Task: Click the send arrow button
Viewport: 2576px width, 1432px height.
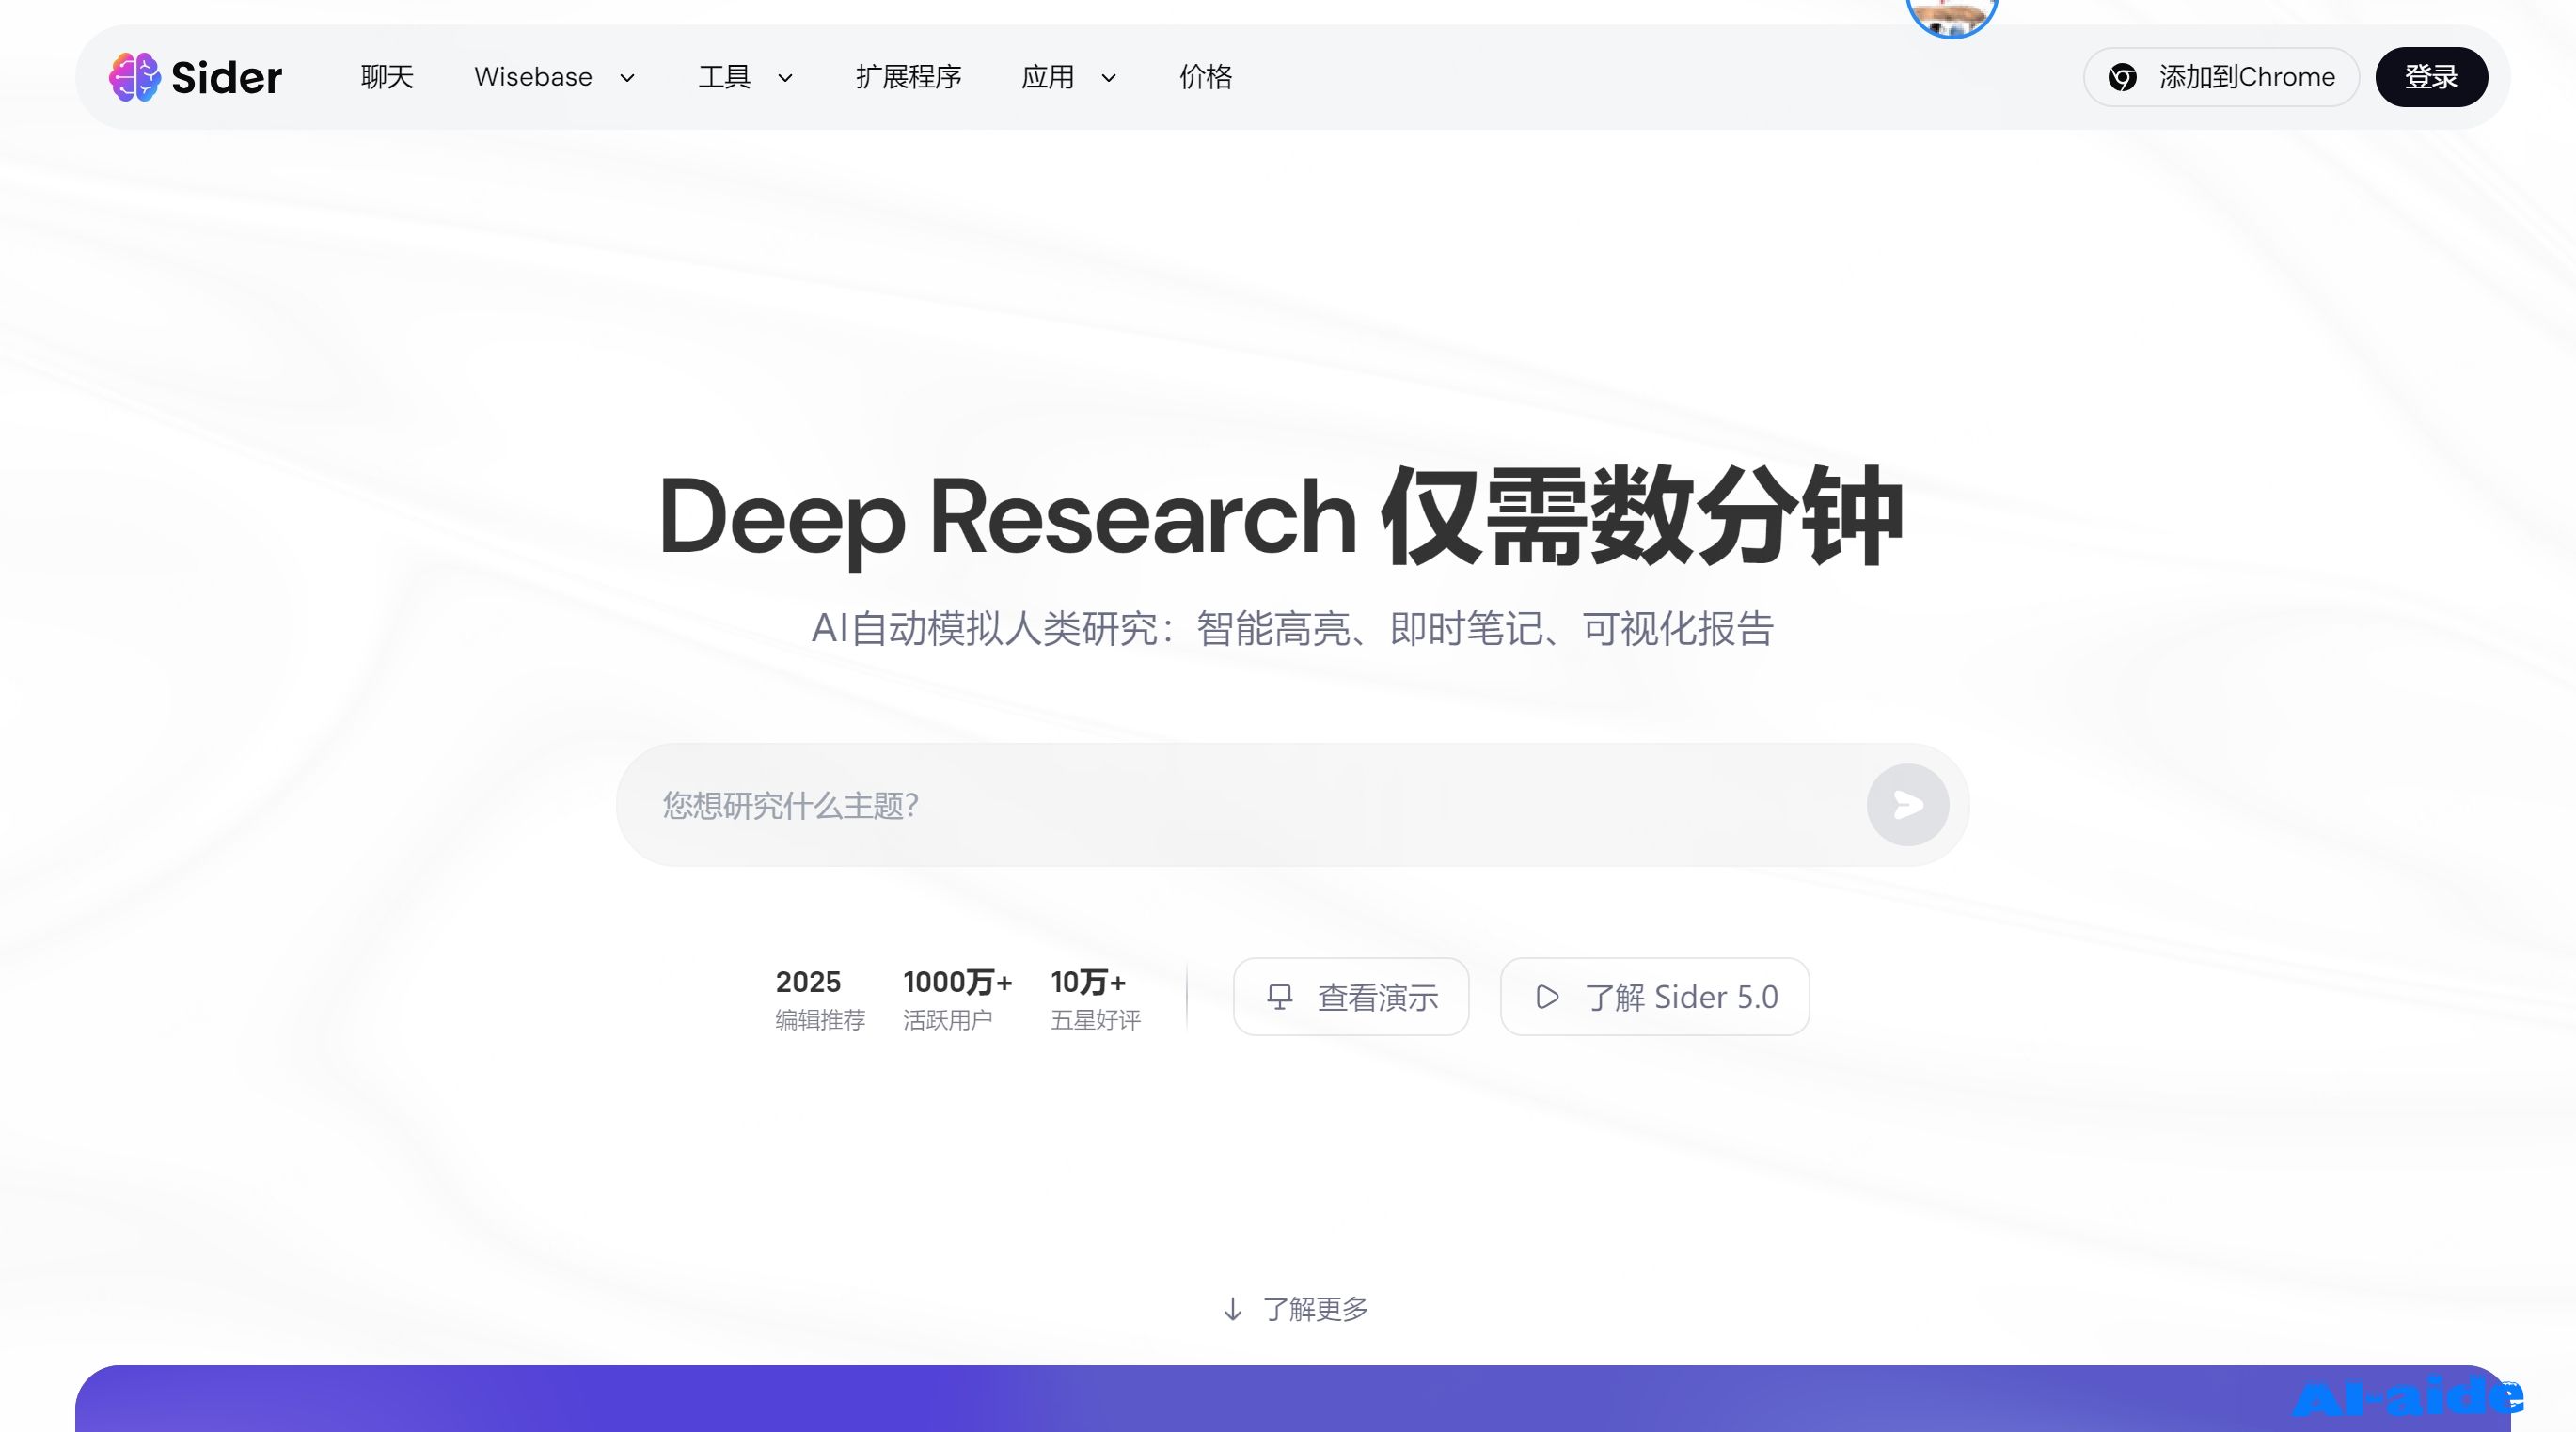Action: click(1907, 805)
